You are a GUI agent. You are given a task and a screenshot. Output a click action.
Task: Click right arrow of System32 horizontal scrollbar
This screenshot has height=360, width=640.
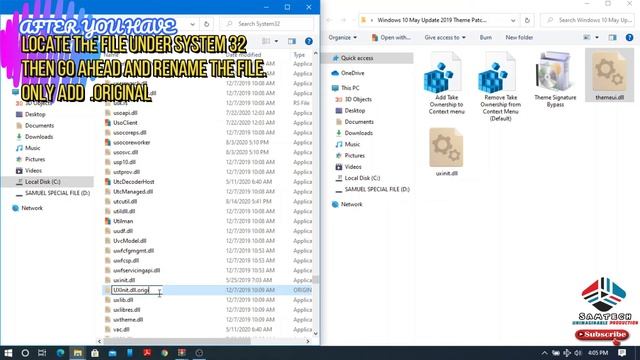[308, 341]
